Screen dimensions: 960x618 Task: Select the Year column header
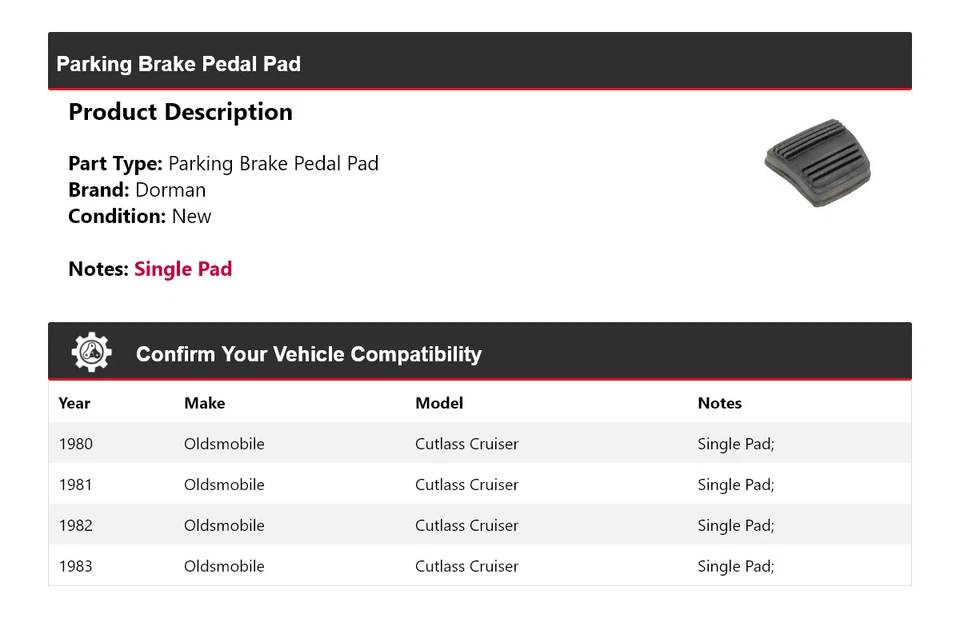(74, 403)
